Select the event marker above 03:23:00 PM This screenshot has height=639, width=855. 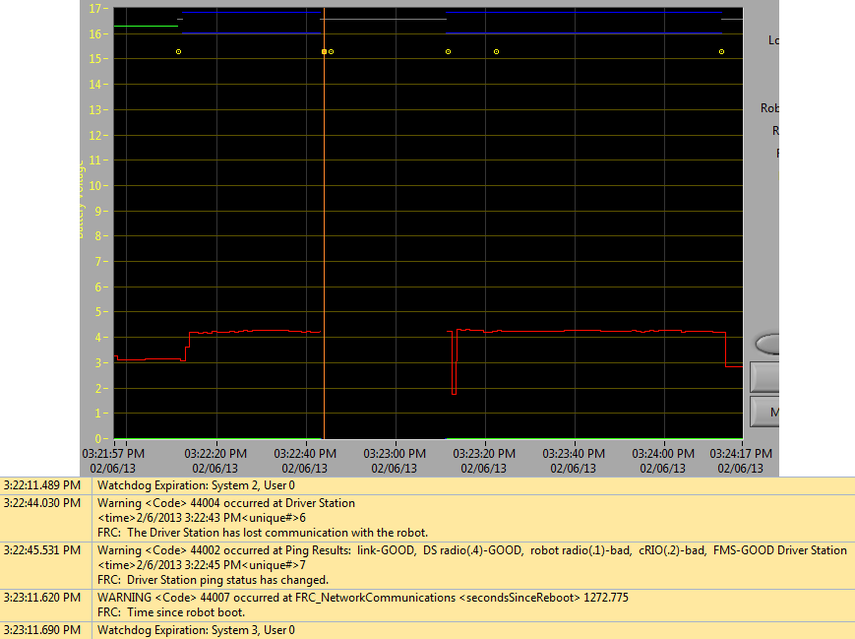pyautogui.click(x=447, y=51)
